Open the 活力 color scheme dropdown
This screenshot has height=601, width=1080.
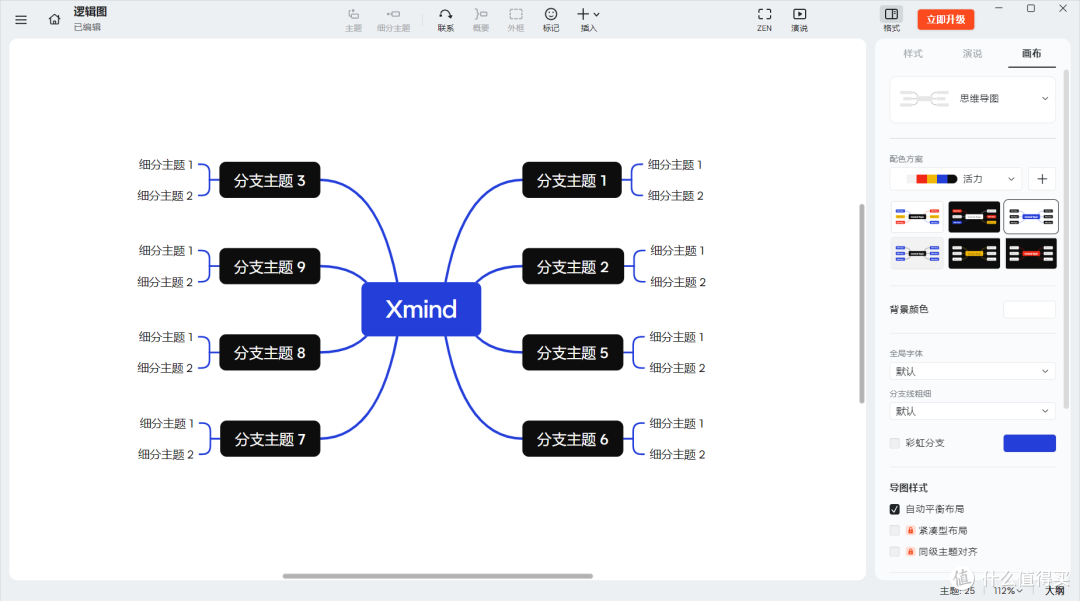point(956,179)
